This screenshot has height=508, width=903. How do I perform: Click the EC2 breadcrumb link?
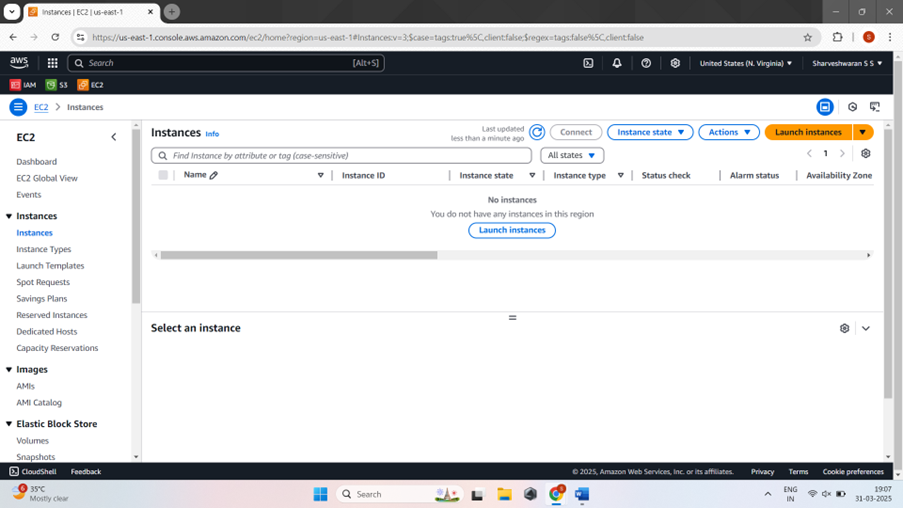click(x=41, y=107)
